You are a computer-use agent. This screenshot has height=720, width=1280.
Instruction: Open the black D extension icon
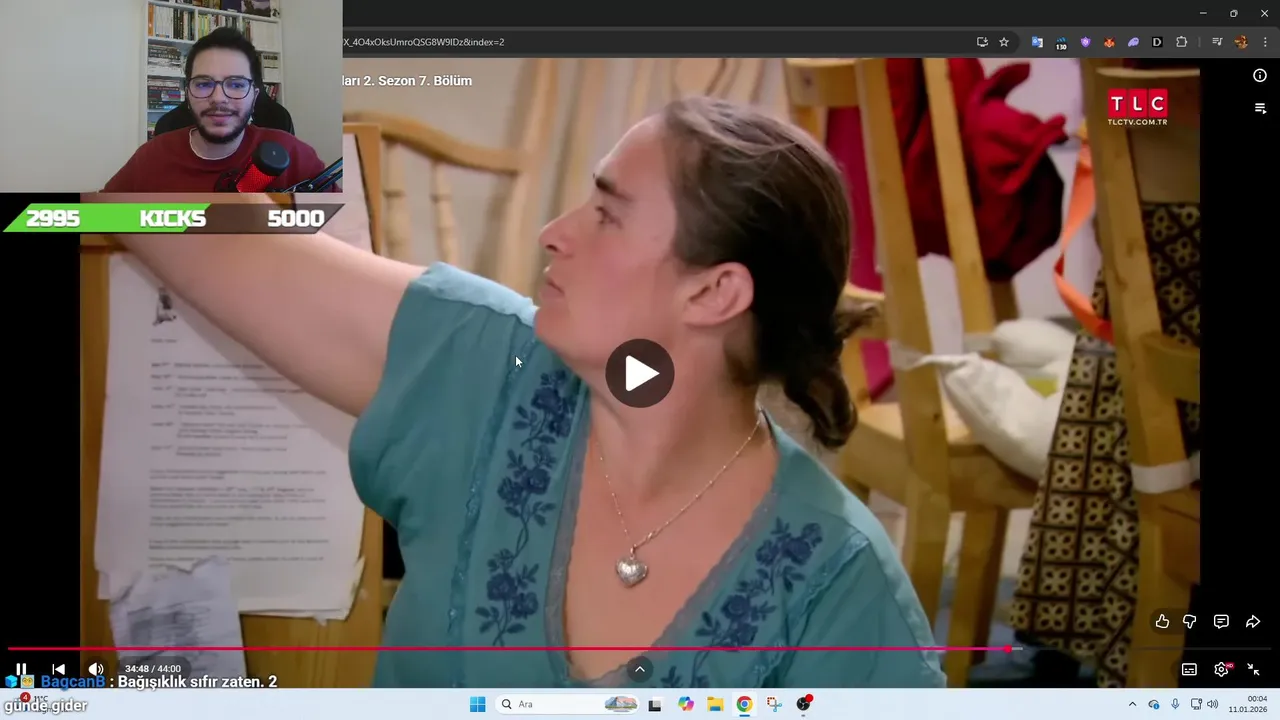[1157, 42]
